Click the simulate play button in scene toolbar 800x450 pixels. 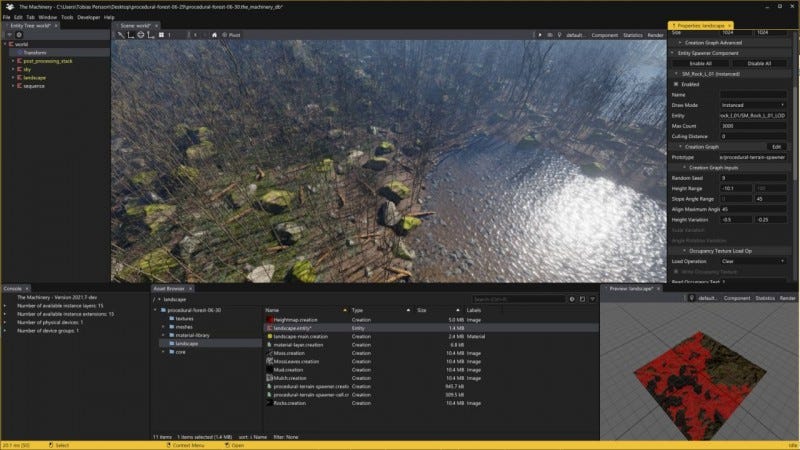pos(540,35)
